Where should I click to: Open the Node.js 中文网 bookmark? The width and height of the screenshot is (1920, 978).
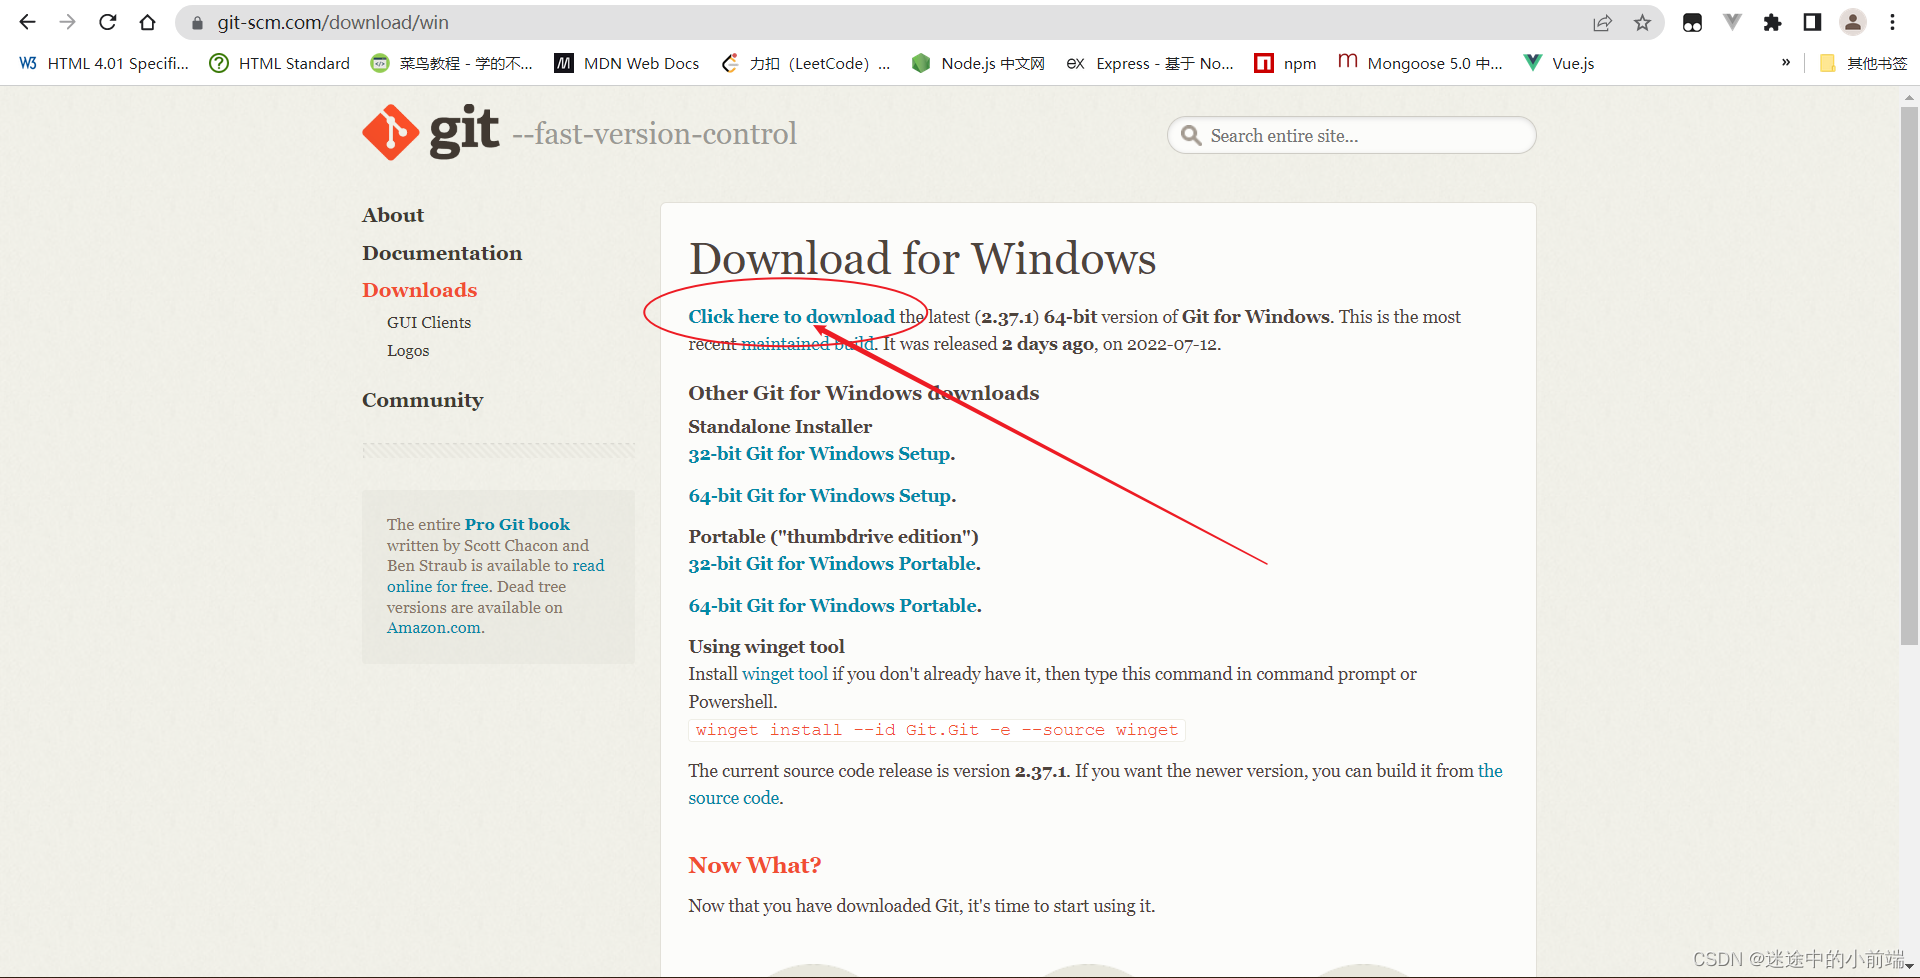click(x=978, y=63)
